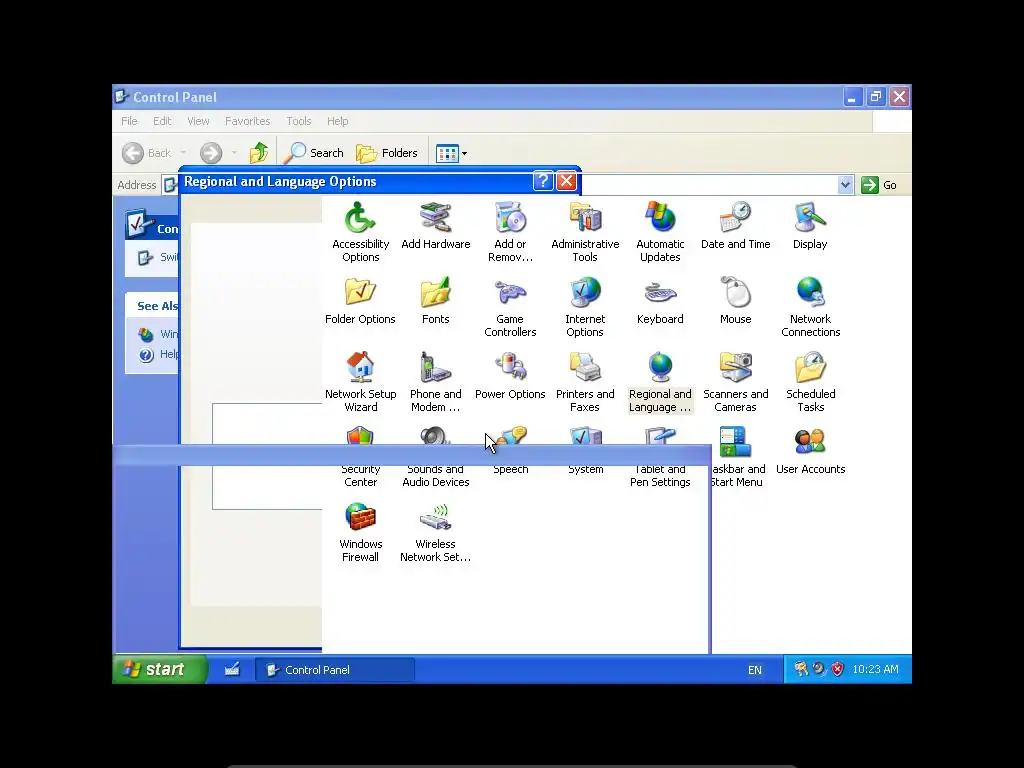Viewport: 1024px width, 768px height.
Task: Click the EN language indicator
Action: pos(754,670)
